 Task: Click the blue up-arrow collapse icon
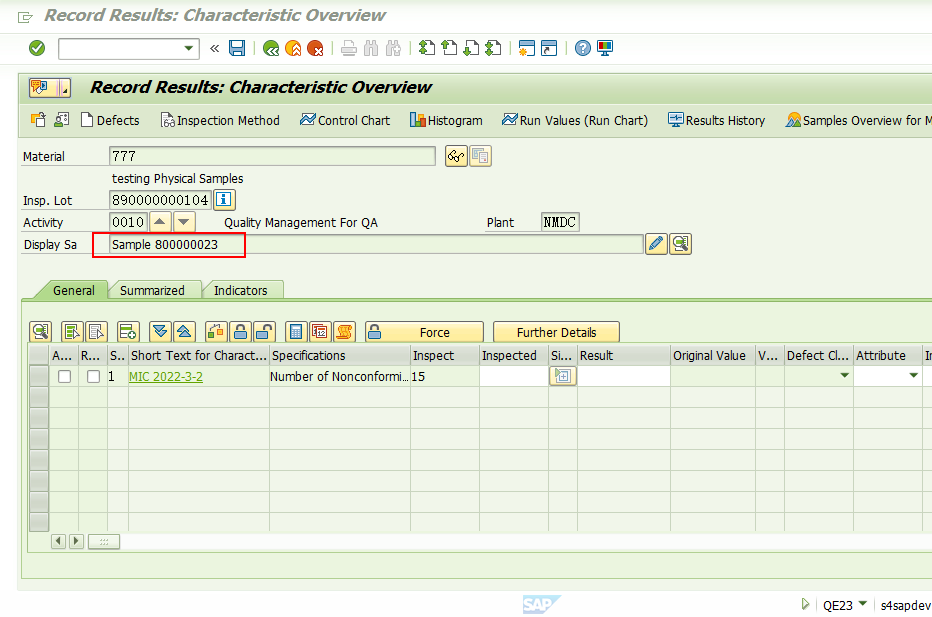pyautogui.click(x=184, y=332)
